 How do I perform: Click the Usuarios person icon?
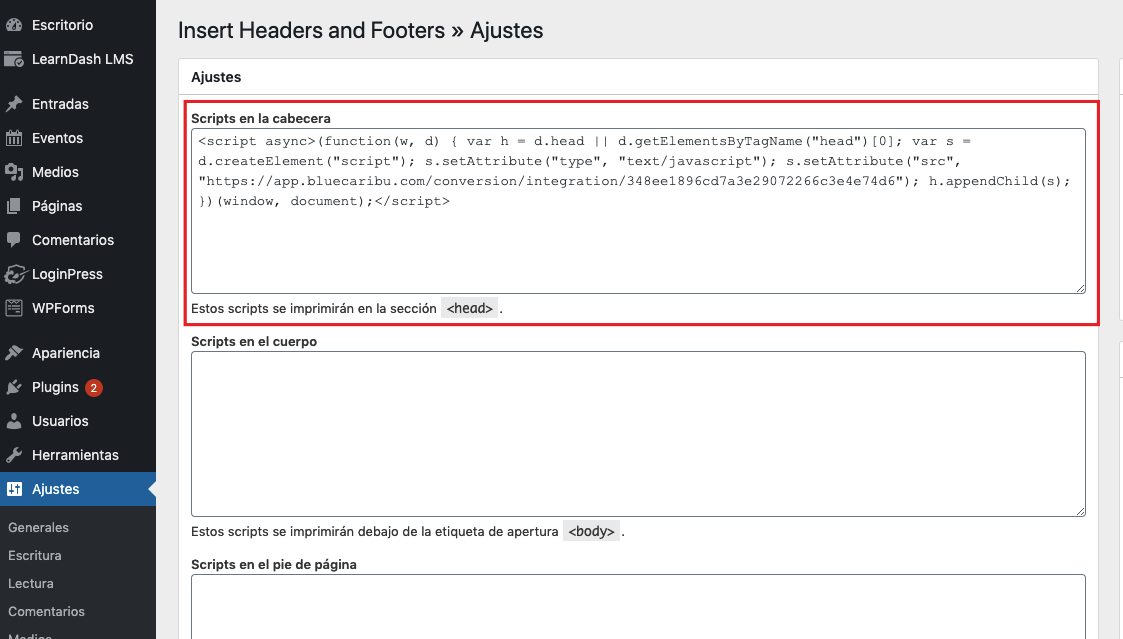tap(14, 421)
